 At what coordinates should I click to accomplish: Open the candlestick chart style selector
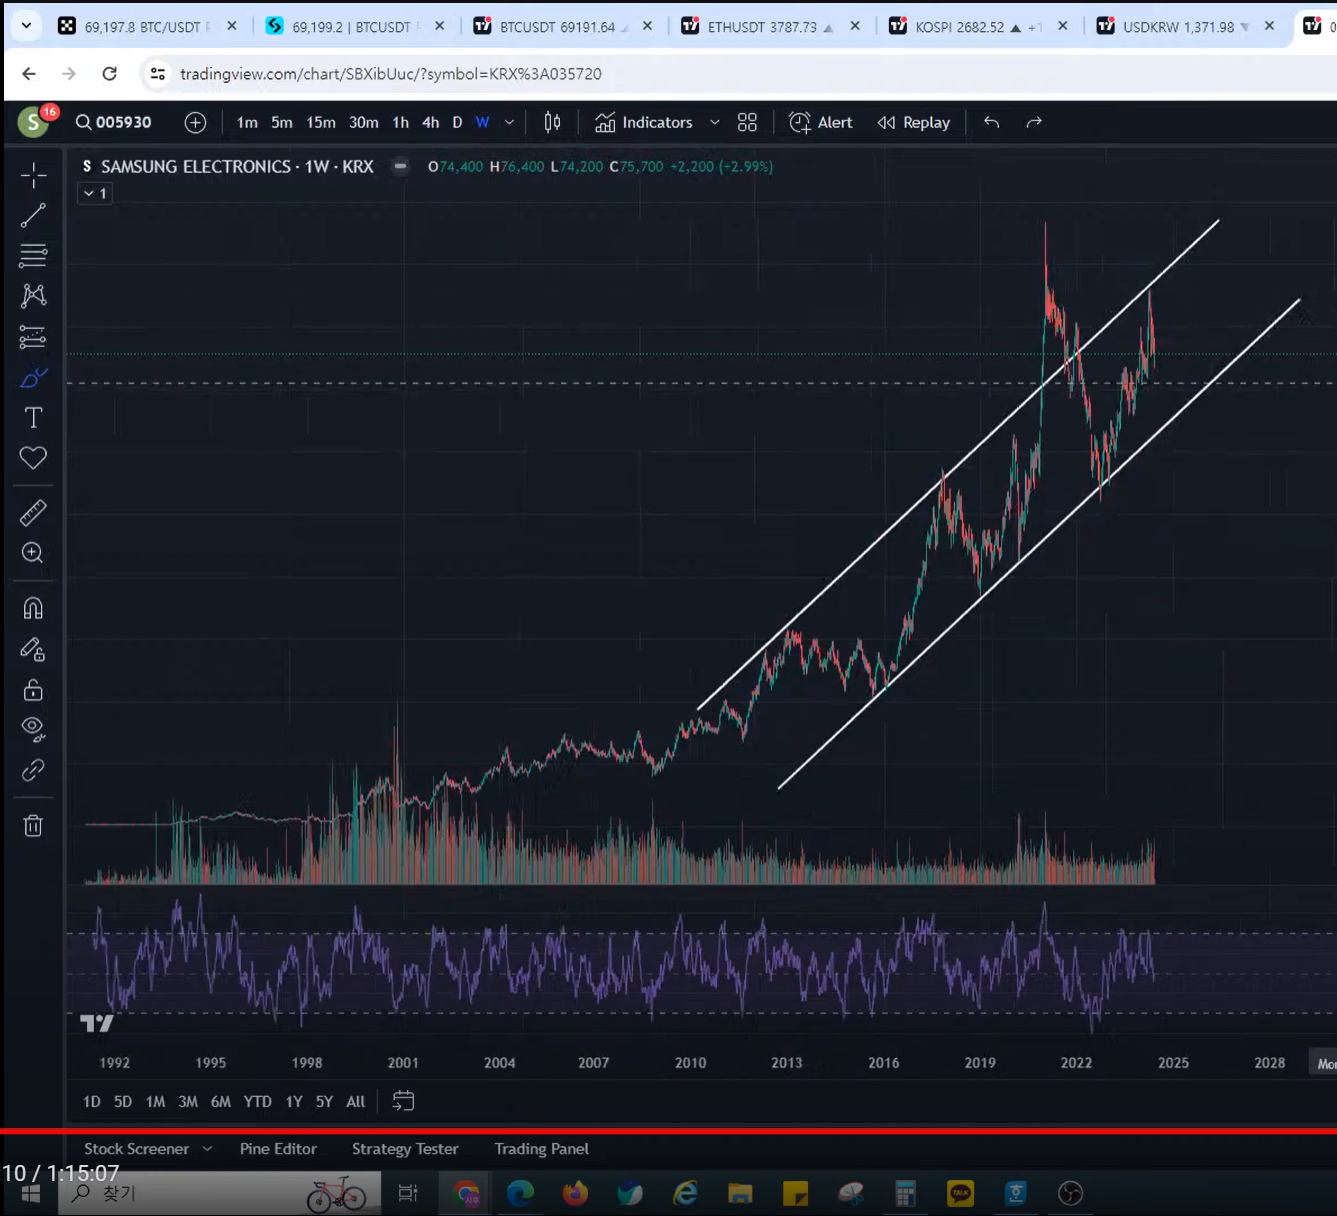coord(552,122)
